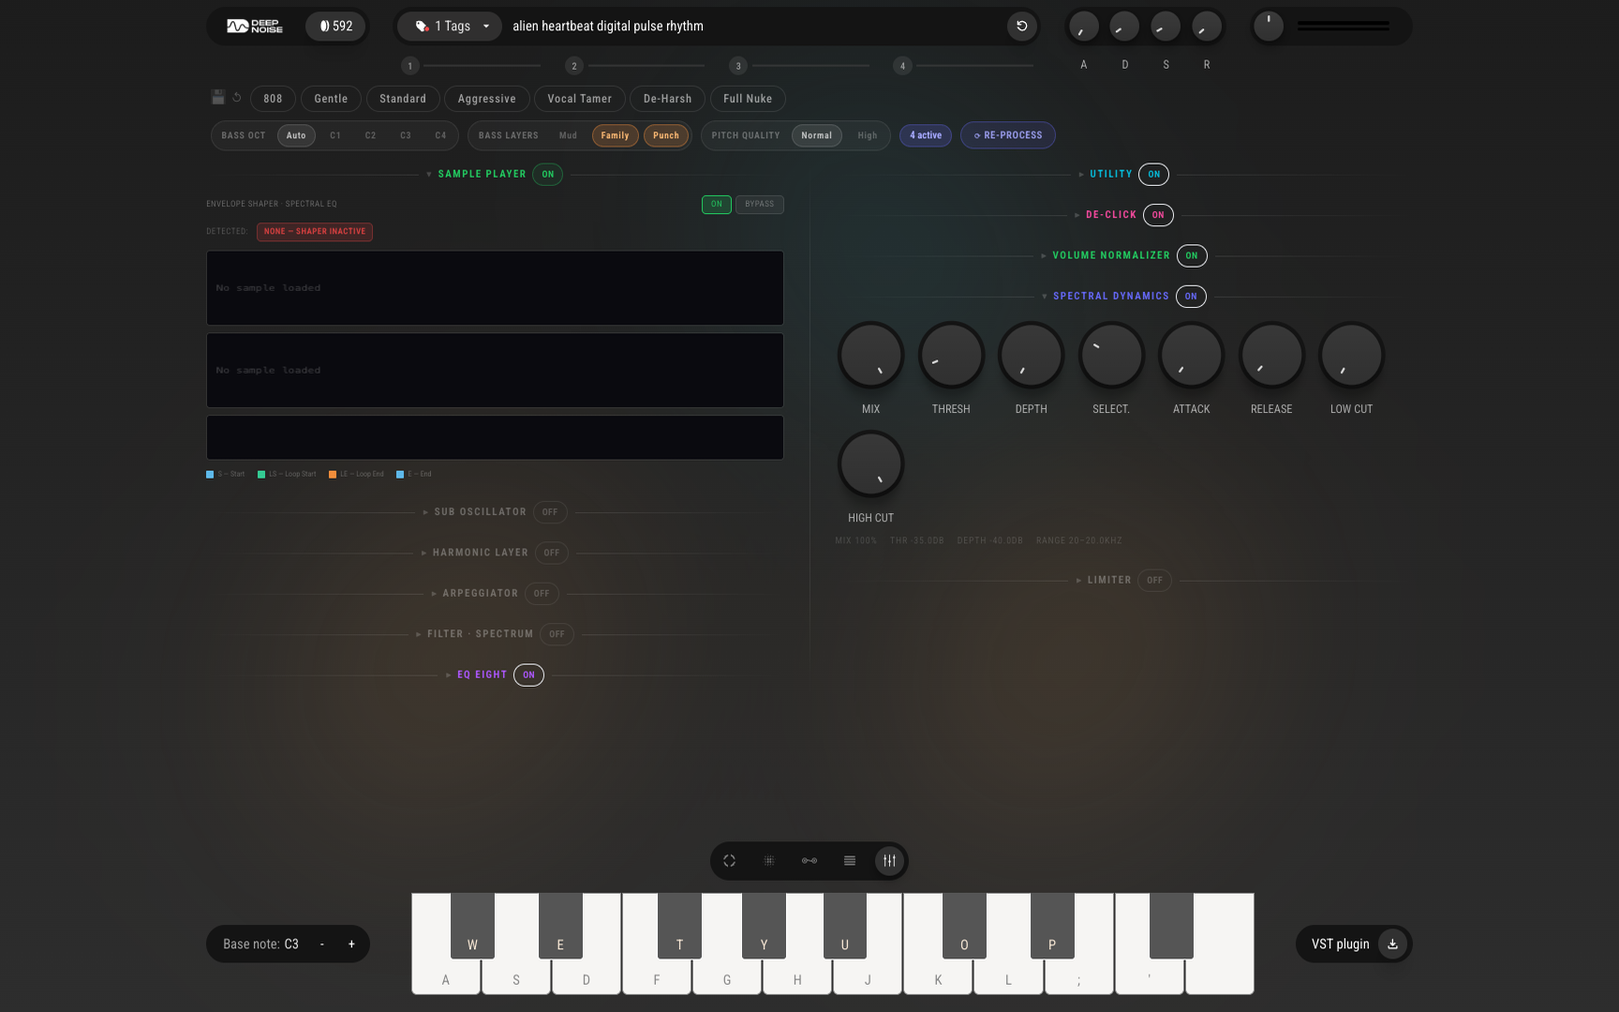Set Pitch Quality to High
Viewport: 1619px width, 1012px height.
(867, 136)
